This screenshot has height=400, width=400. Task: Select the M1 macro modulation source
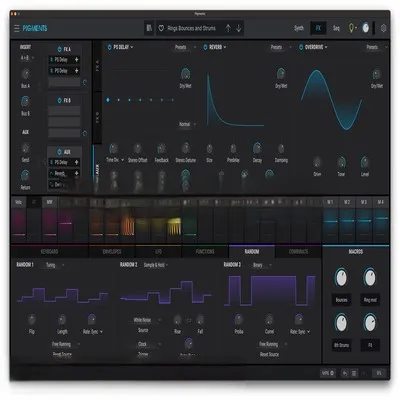point(330,202)
